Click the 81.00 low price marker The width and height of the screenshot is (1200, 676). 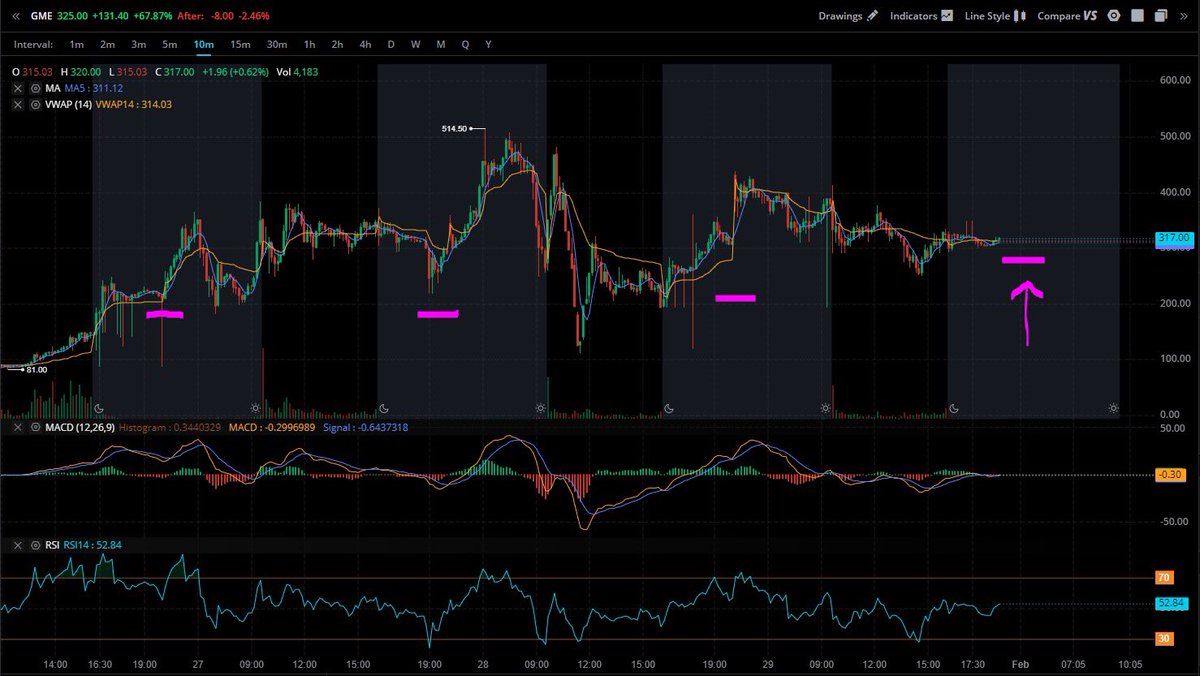[37, 369]
